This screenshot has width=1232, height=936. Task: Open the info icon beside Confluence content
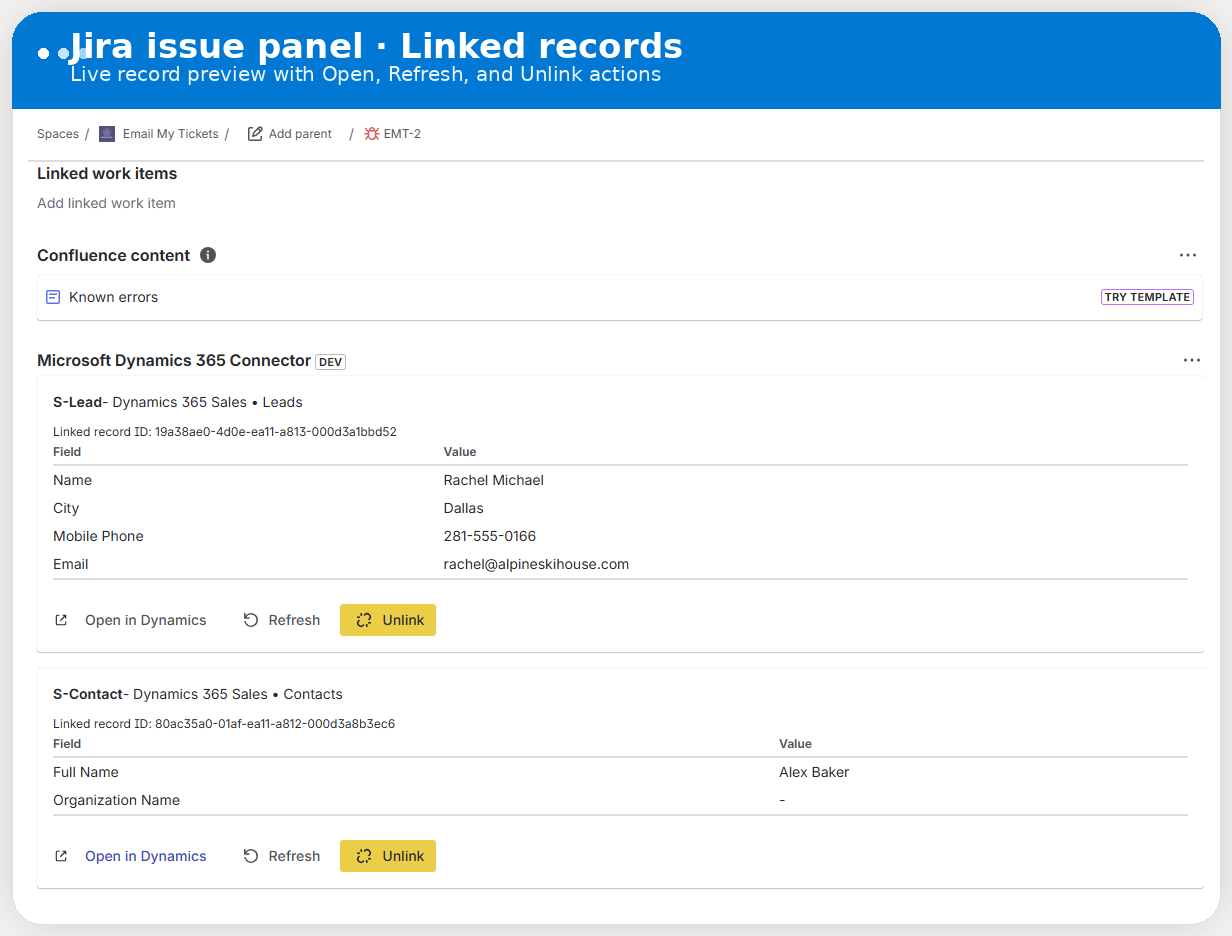[208, 255]
